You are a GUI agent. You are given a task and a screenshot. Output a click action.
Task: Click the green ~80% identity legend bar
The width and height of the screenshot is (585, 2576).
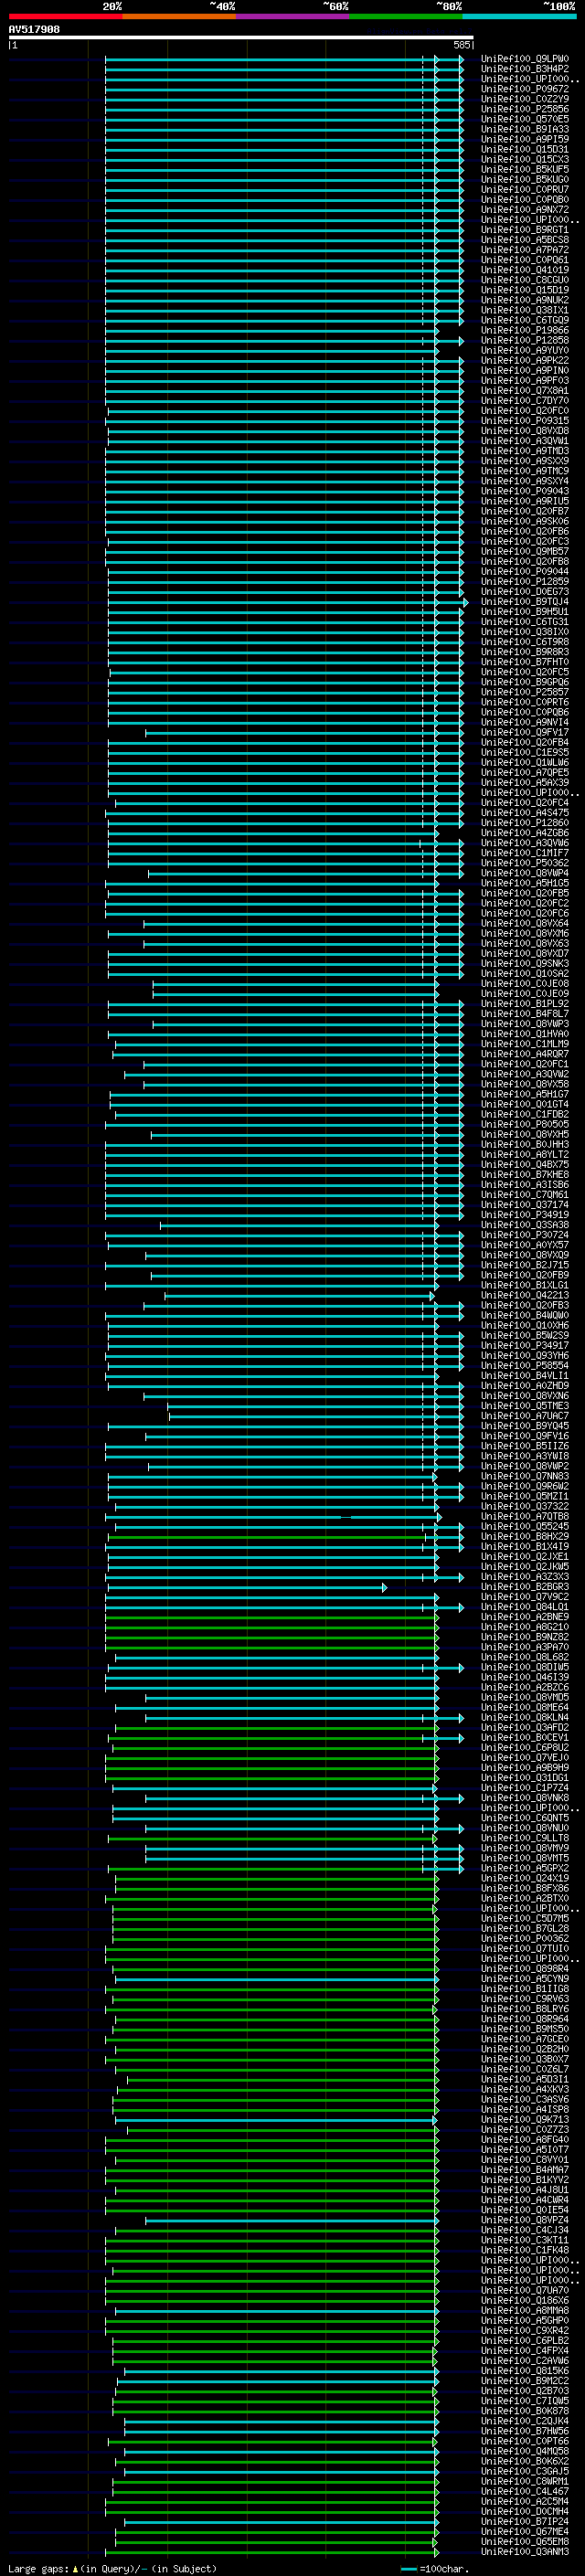click(x=406, y=16)
